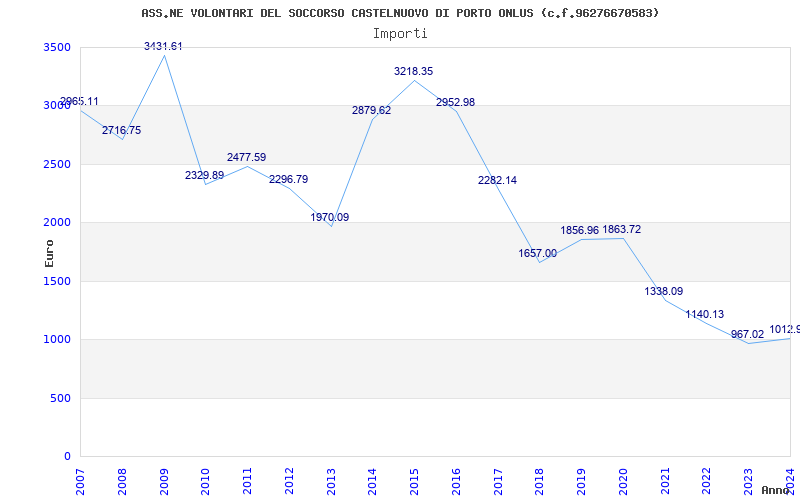Click the 2009 x-axis year label
800x500 pixels.
[x=164, y=481]
